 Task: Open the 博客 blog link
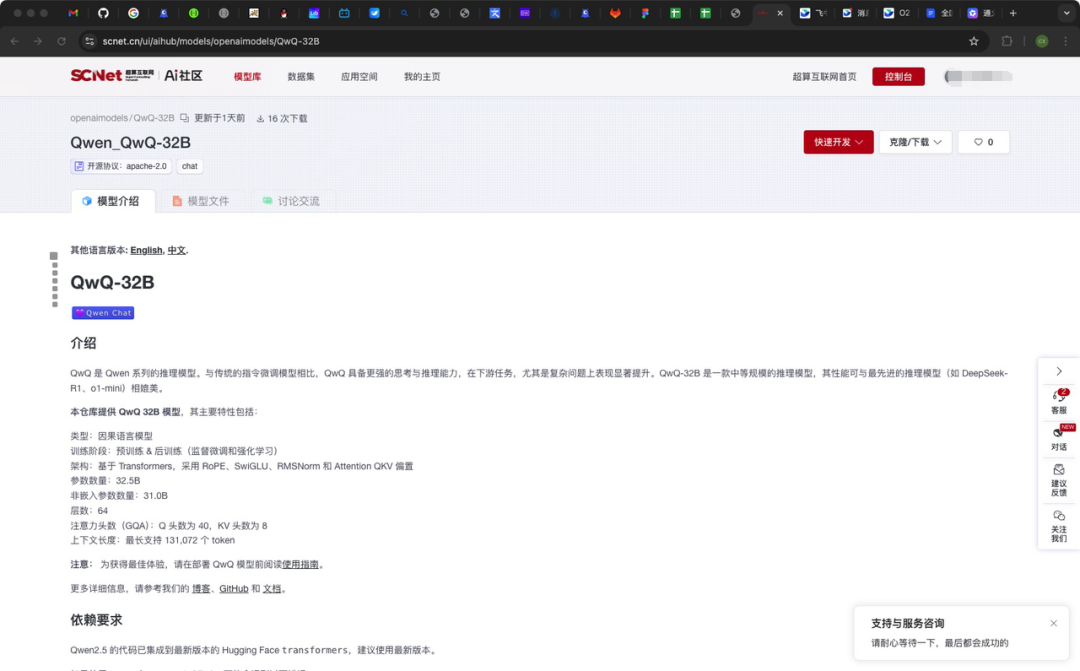(x=201, y=588)
